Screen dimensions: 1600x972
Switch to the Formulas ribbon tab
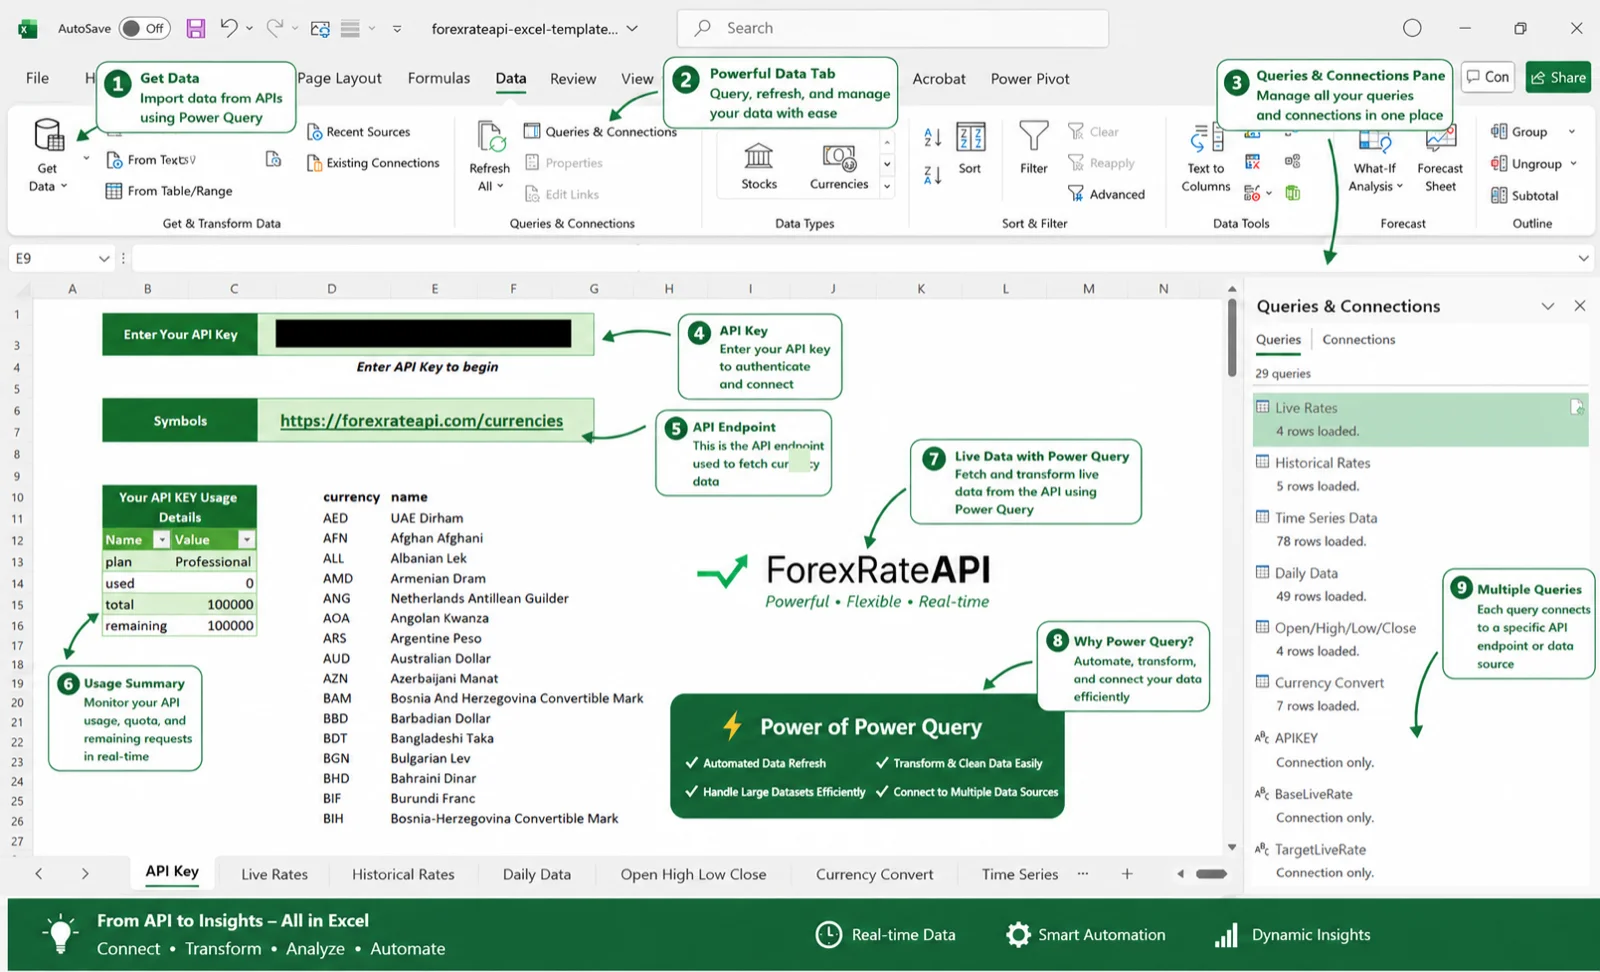[x=438, y=78]
